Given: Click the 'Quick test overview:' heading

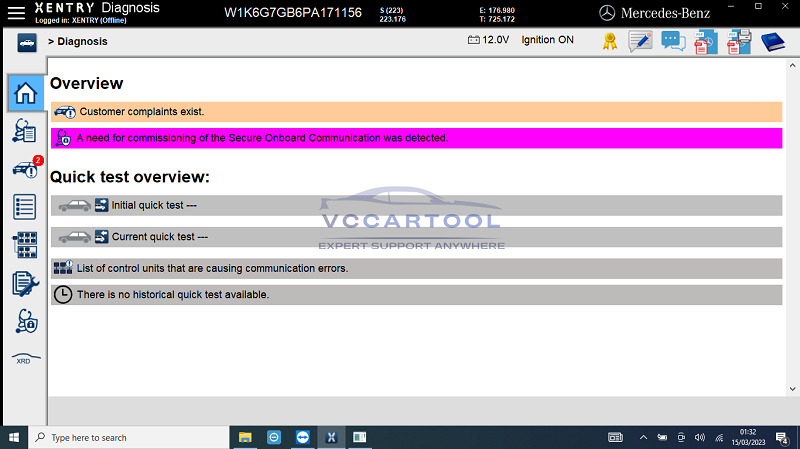Looking at the screenshot, I should tap(130, 177).
